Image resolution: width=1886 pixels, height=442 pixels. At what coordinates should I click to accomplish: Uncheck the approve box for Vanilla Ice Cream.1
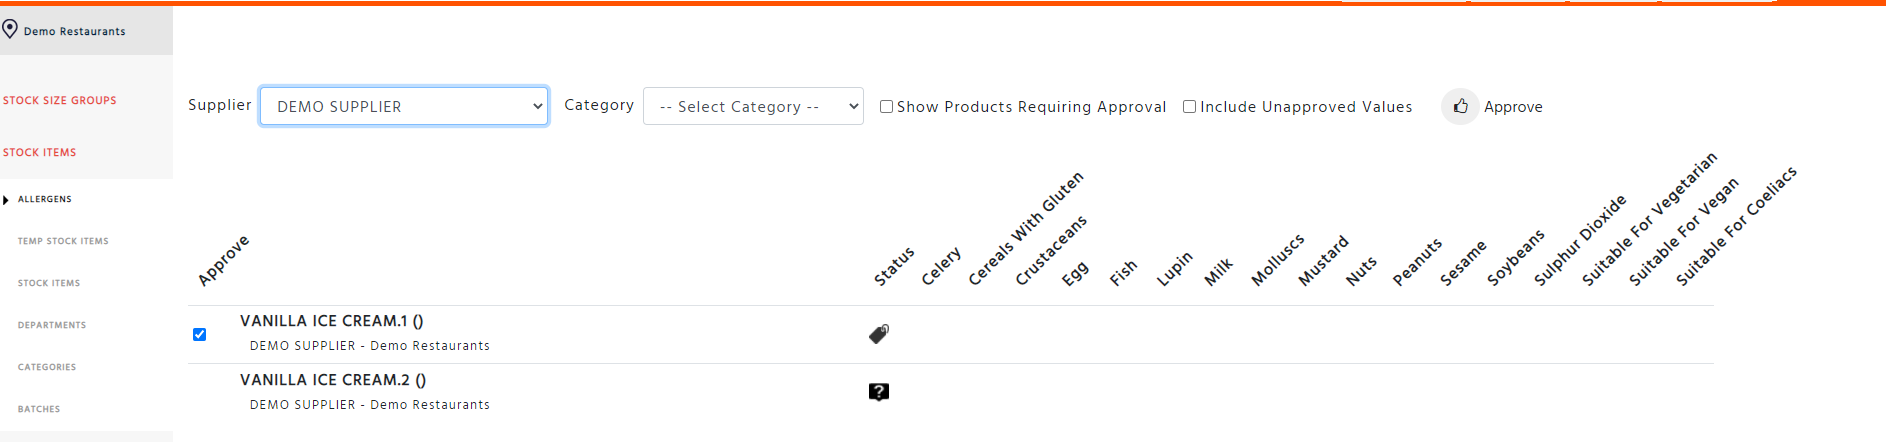click(x=199, y=334)
